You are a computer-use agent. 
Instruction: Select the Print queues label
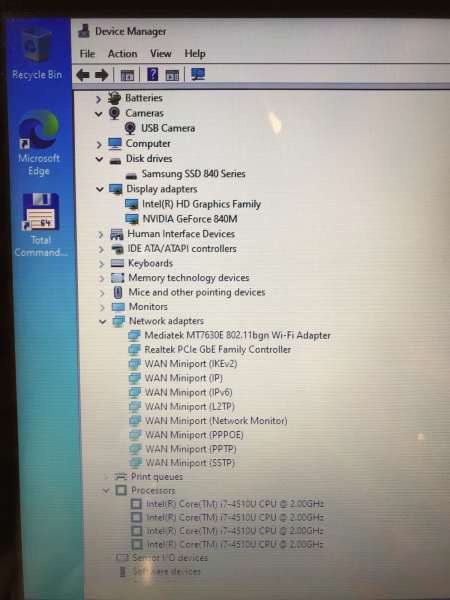(x=157, y=477)
